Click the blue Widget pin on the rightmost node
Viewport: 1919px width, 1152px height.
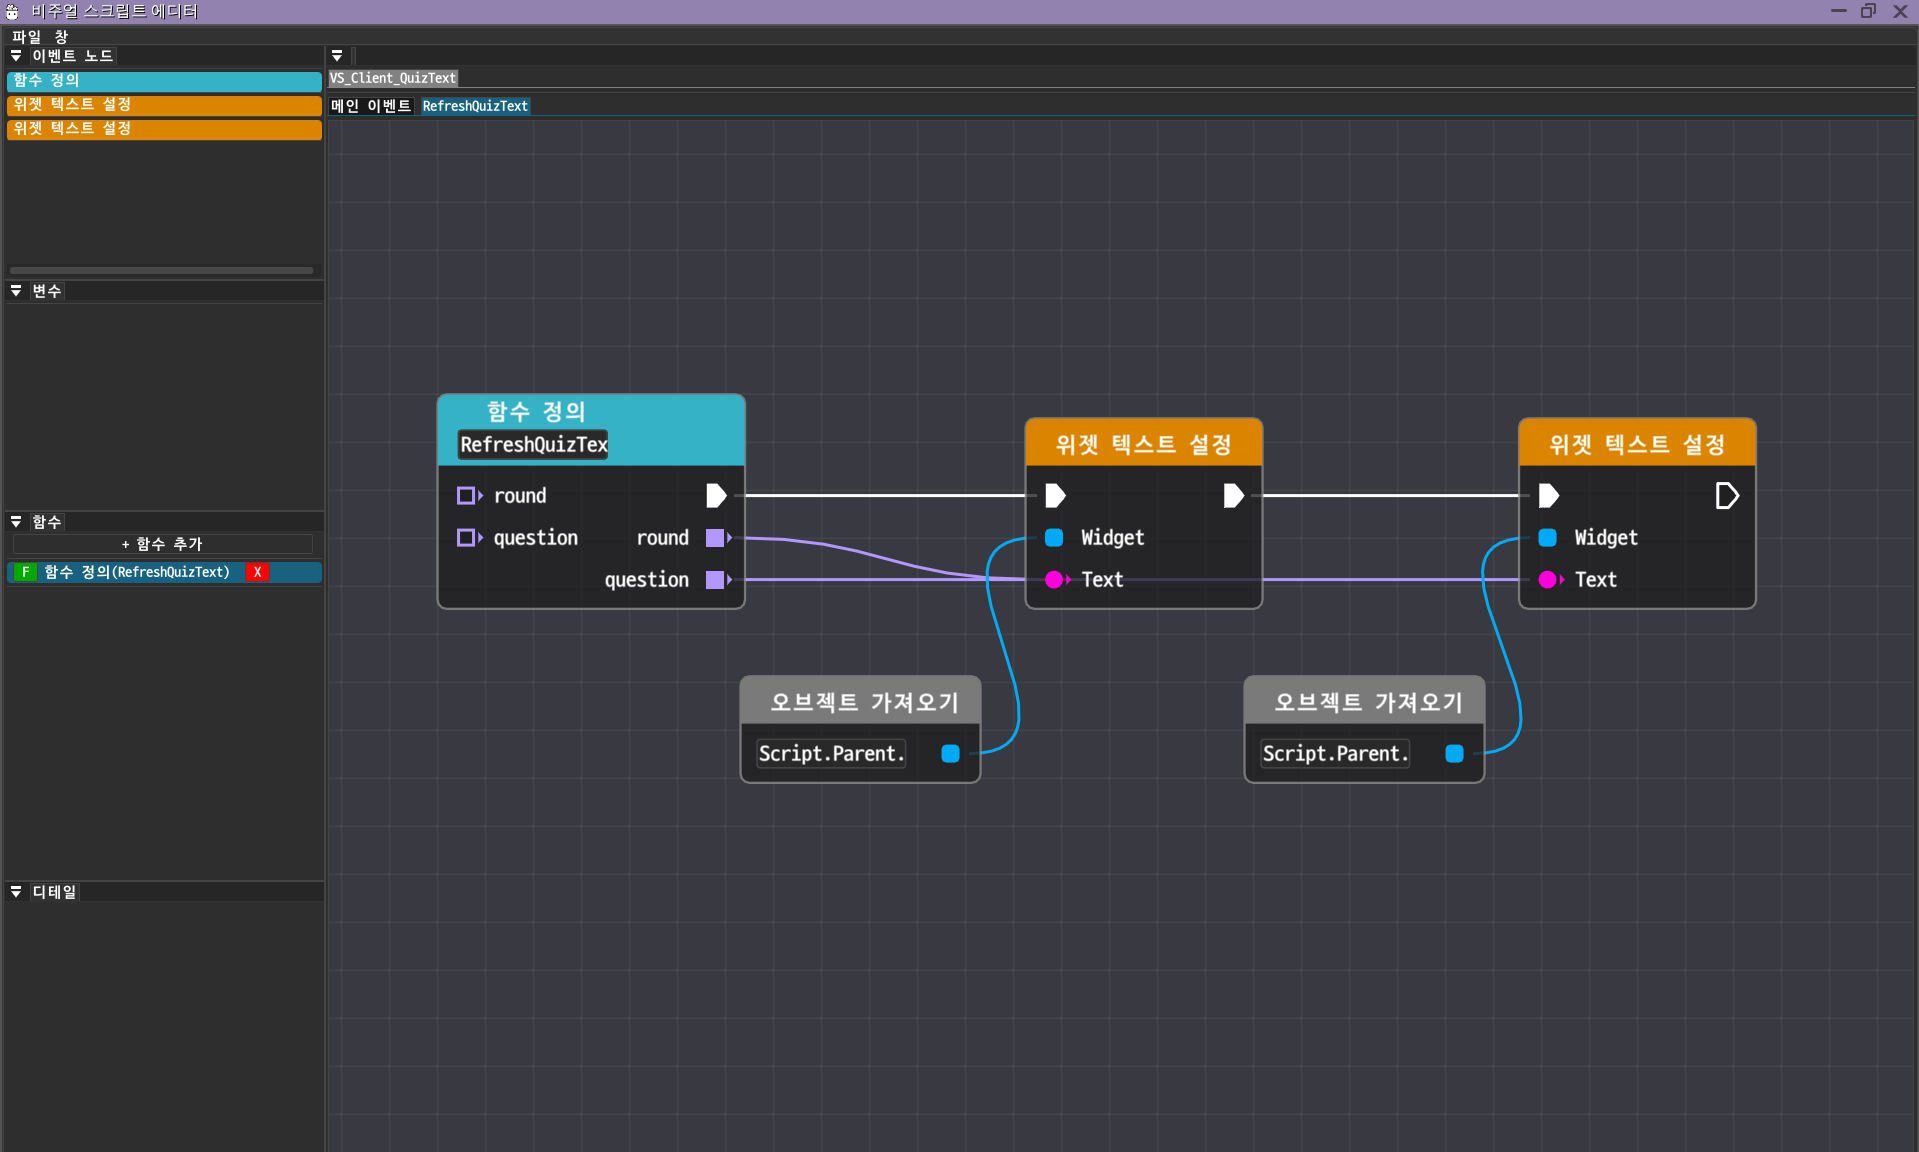[x=1547, y=538]
